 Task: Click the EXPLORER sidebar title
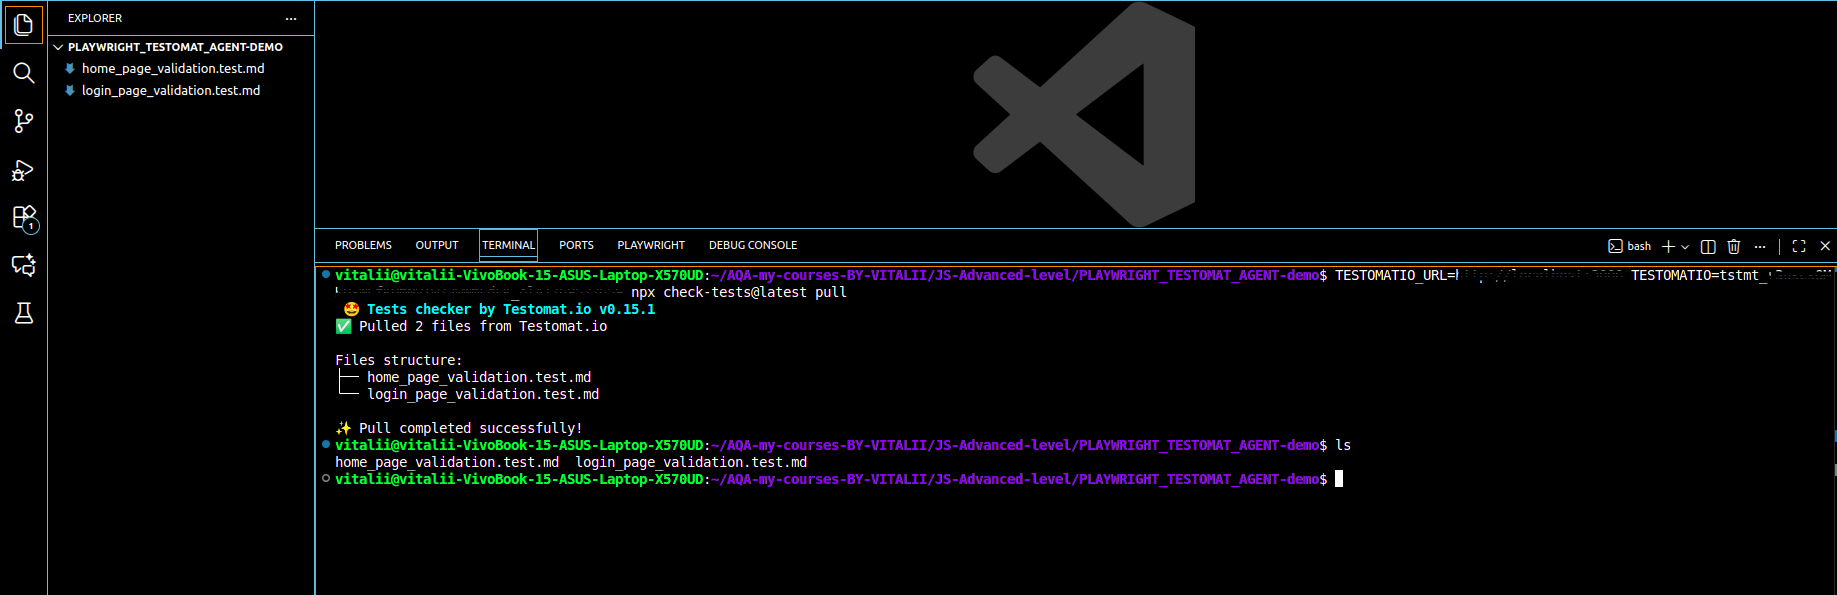click(x=95, y=18)
